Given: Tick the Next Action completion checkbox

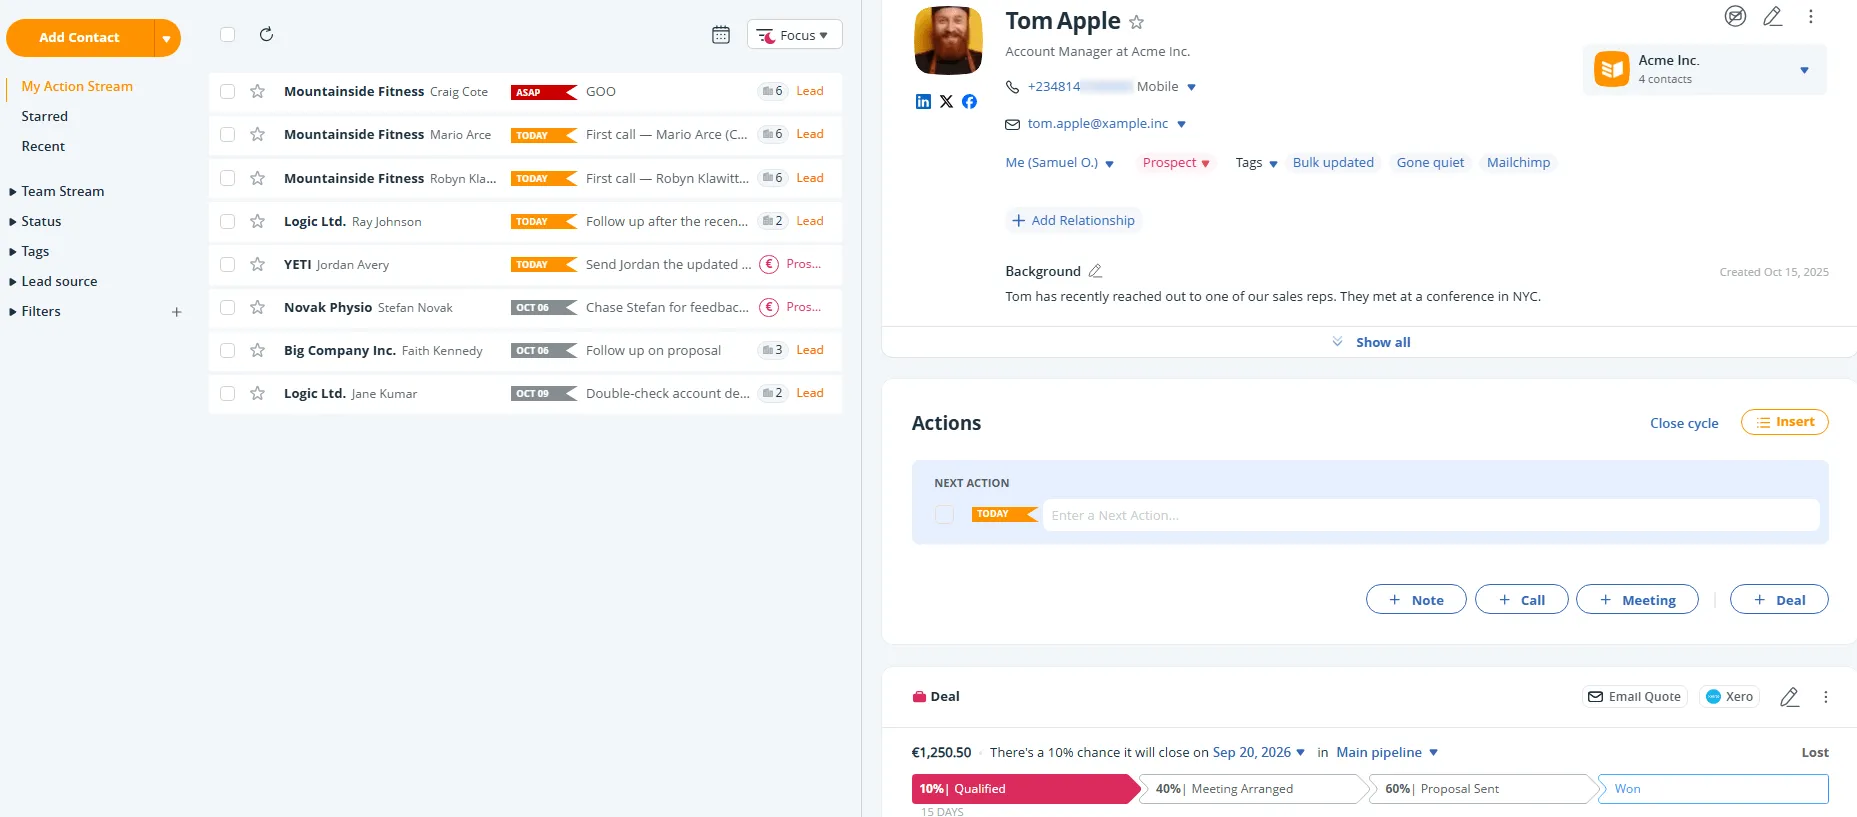Looking at the screenshot, I should point(944,515).
